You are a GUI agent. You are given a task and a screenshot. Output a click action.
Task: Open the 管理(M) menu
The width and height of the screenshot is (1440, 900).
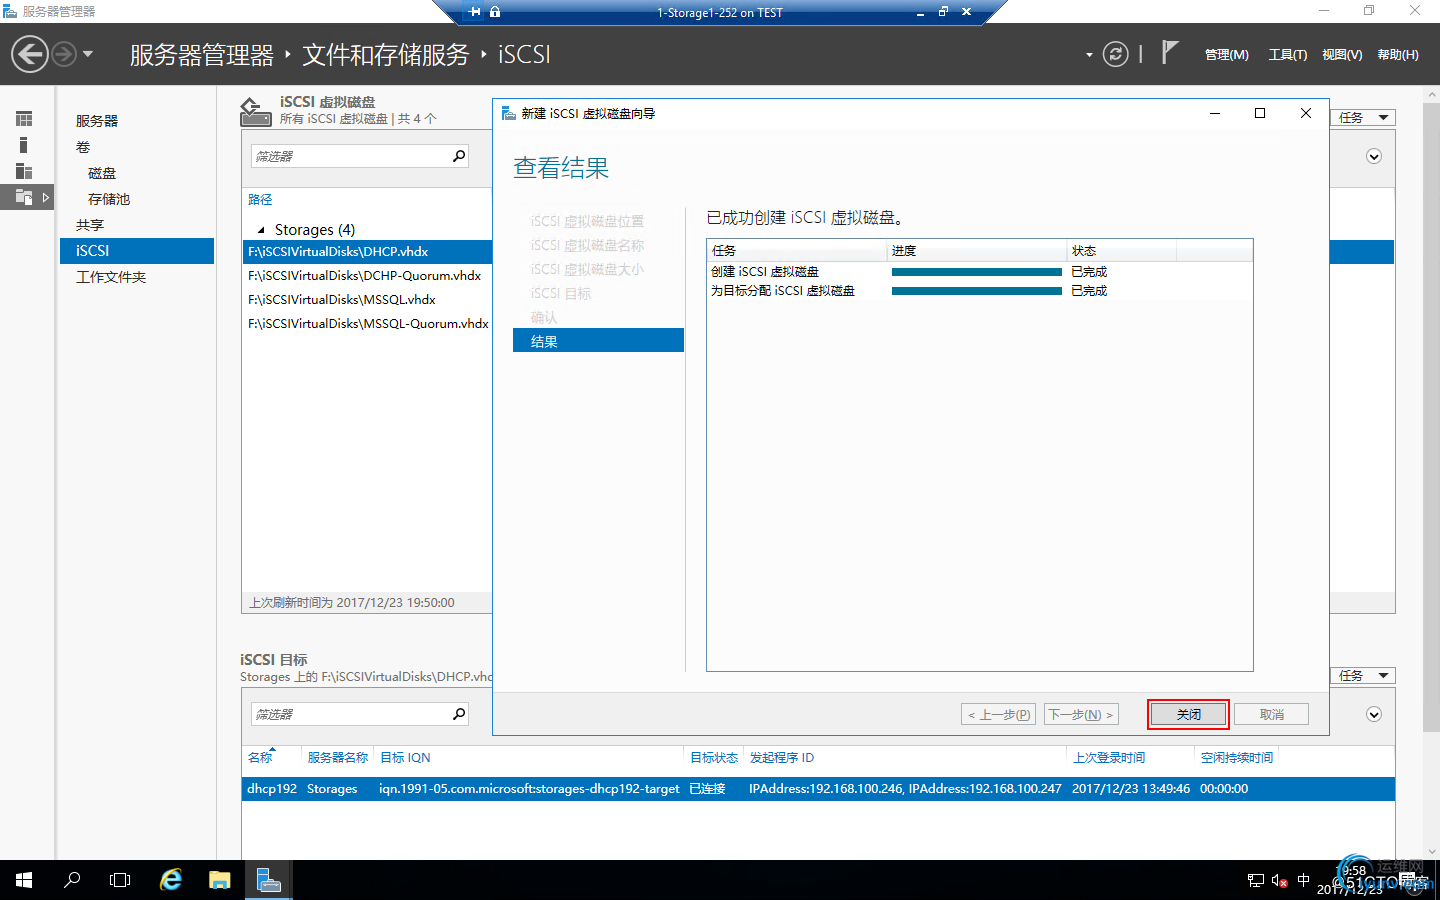pos(1226,55)
